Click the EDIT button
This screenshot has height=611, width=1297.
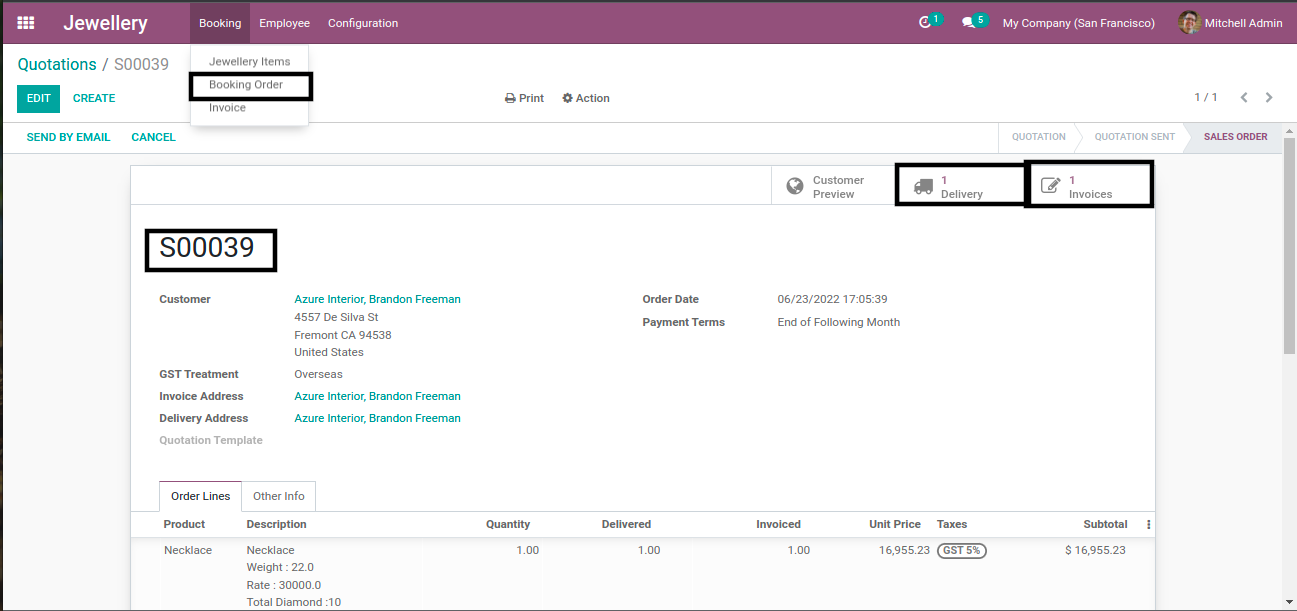pyautogui.click(x=38, y=98)
